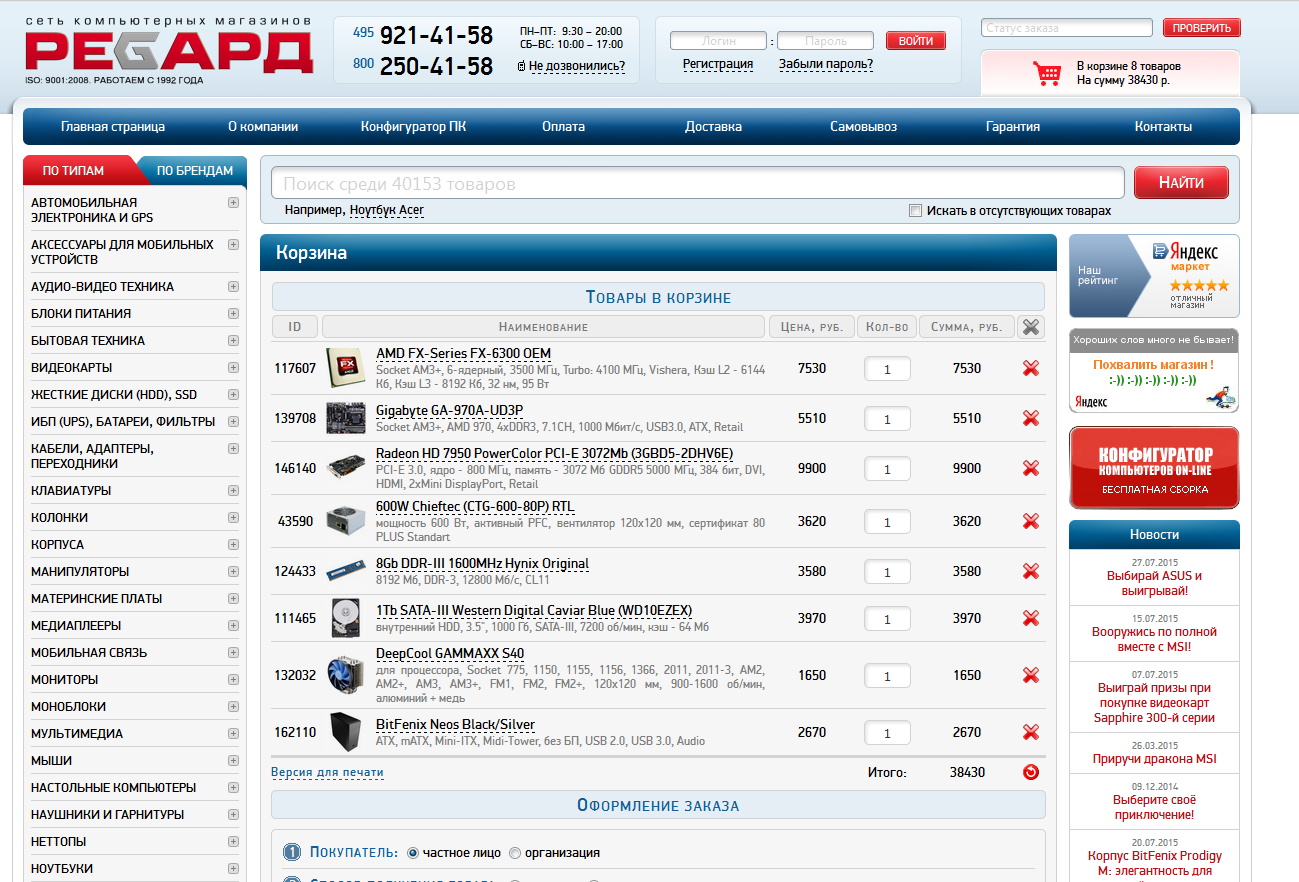The image size is (1299, 882).
Task: Open the Оплата menu item
Action: point(564,127)
